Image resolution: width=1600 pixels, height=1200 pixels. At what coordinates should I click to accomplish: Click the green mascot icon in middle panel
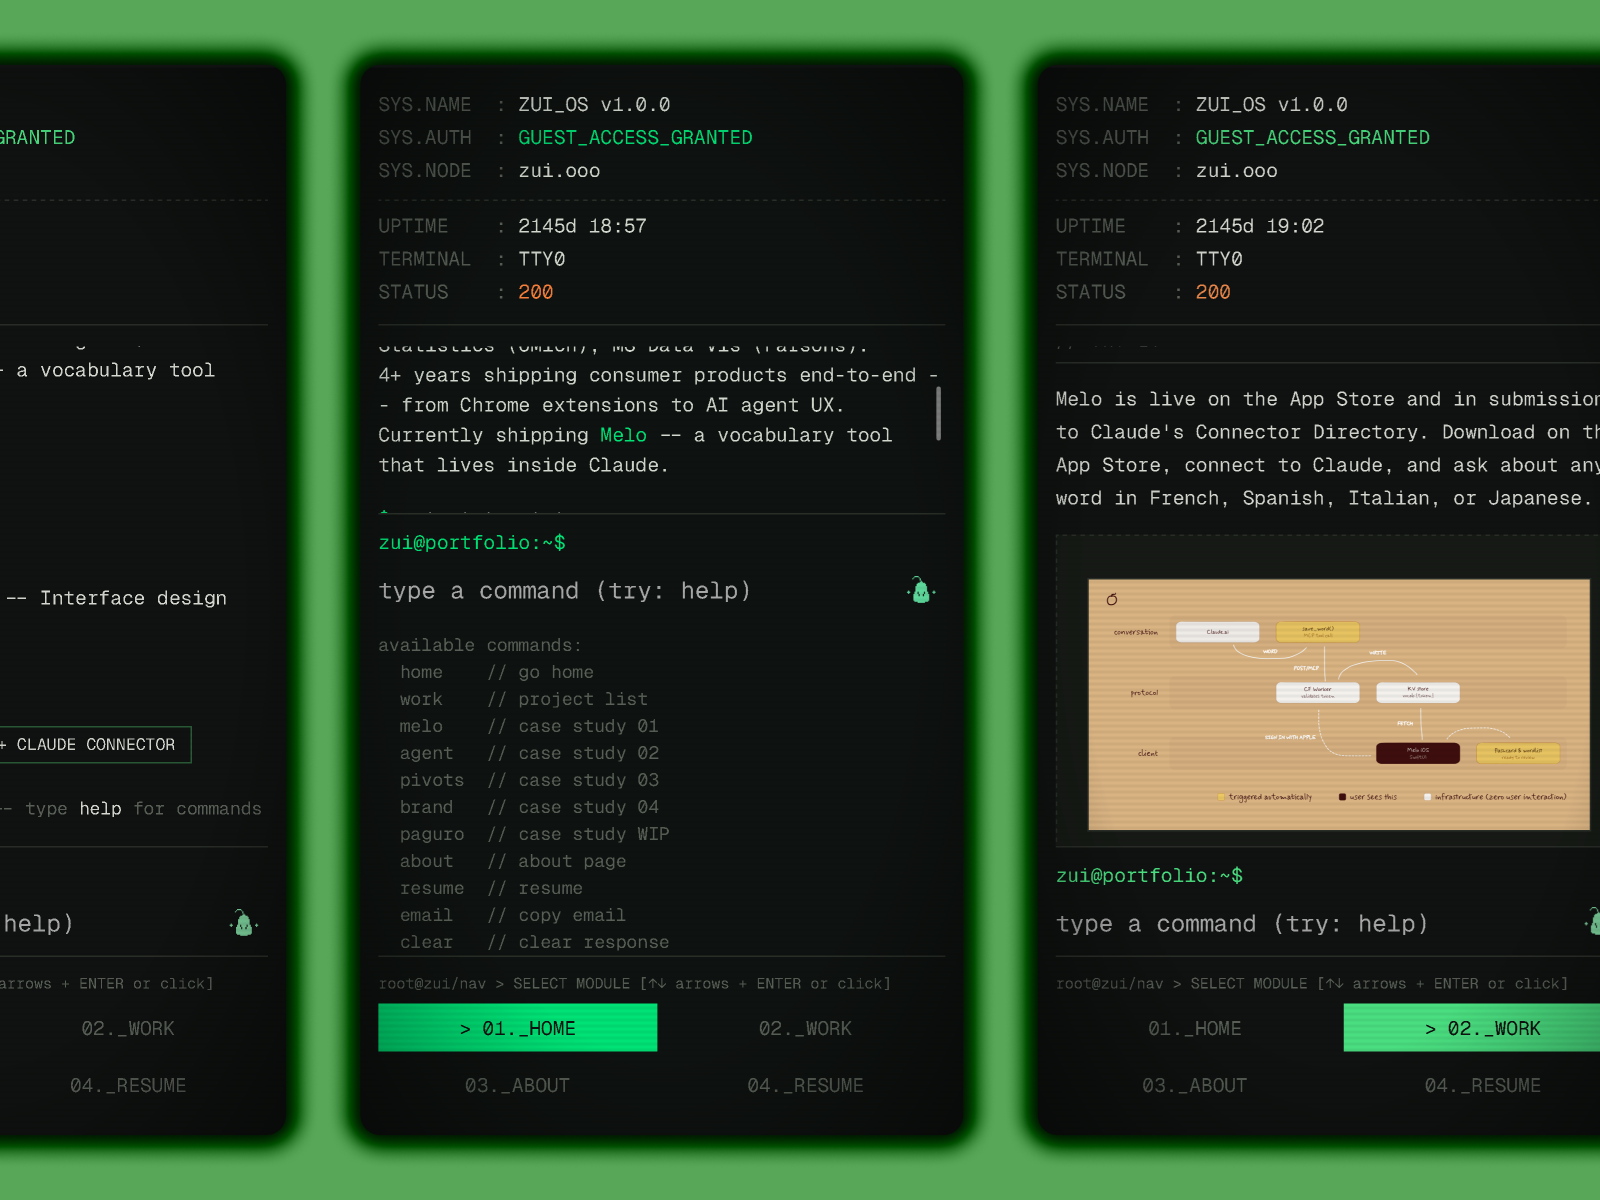pos(921,591)
